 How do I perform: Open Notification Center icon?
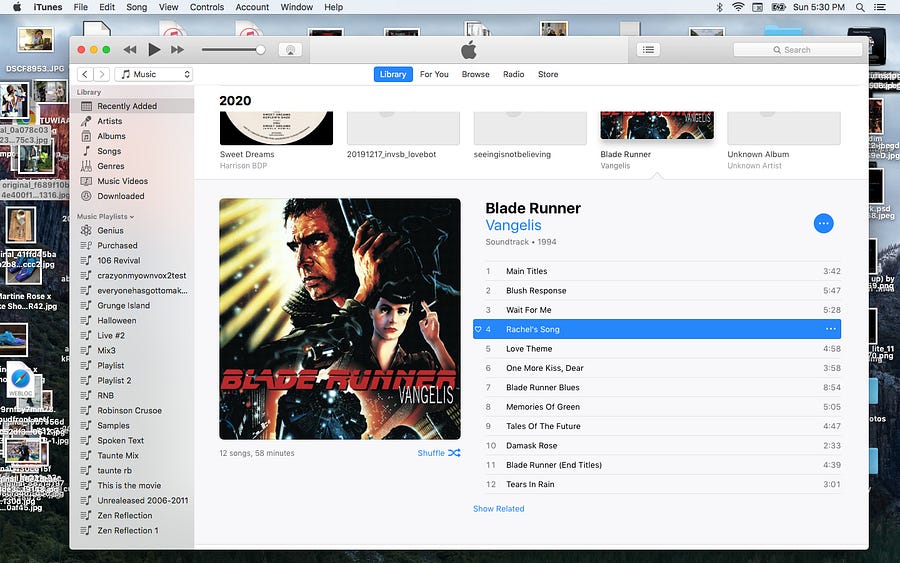point(879,7)
